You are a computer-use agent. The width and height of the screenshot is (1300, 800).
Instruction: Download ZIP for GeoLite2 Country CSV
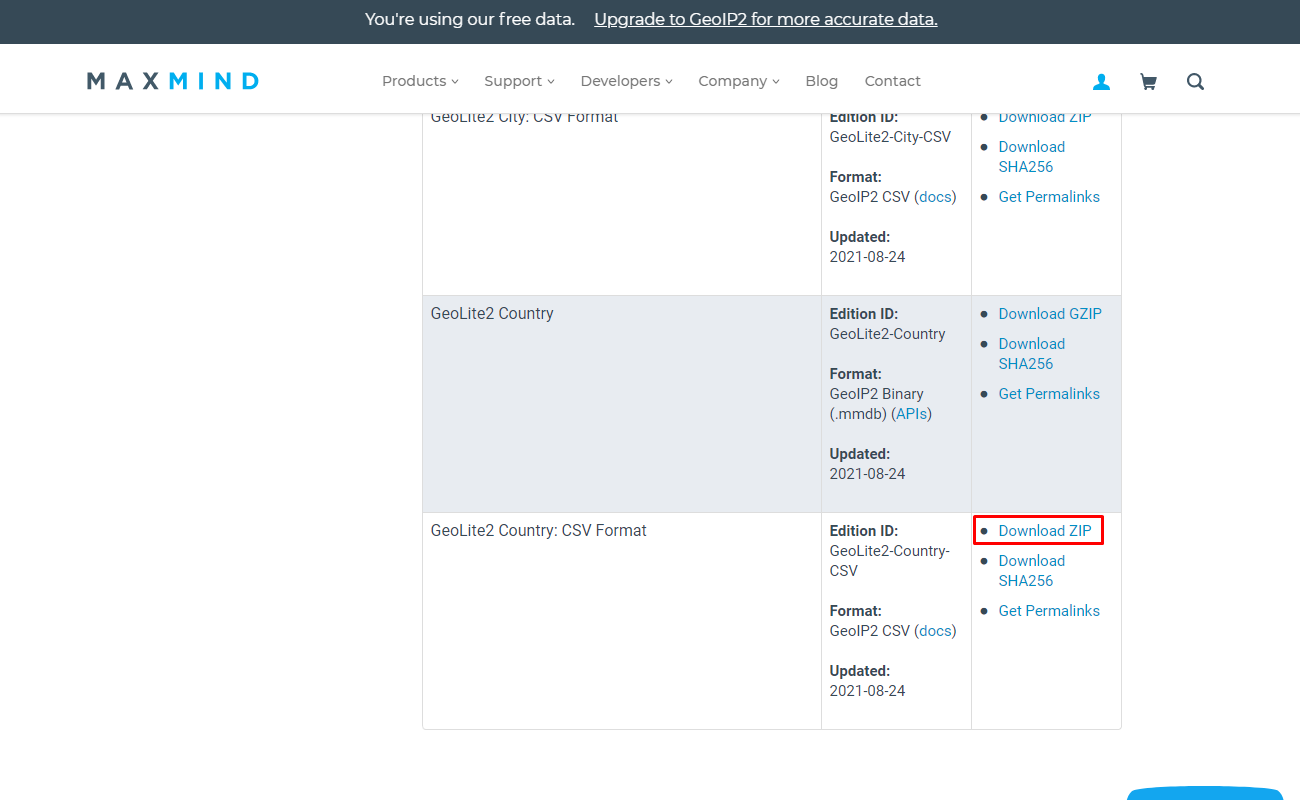[x=1045, y=531]
